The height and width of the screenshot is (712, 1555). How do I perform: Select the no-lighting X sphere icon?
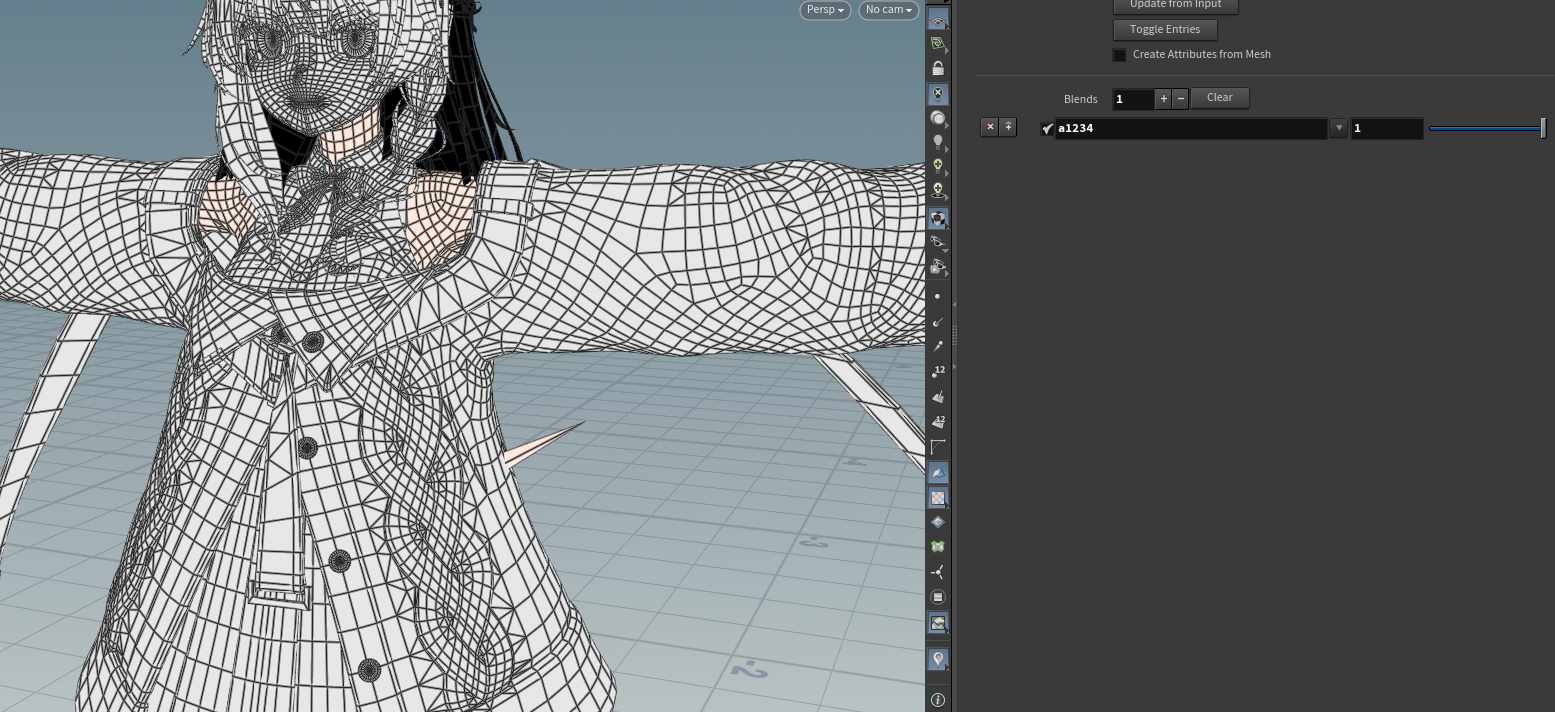938,94
